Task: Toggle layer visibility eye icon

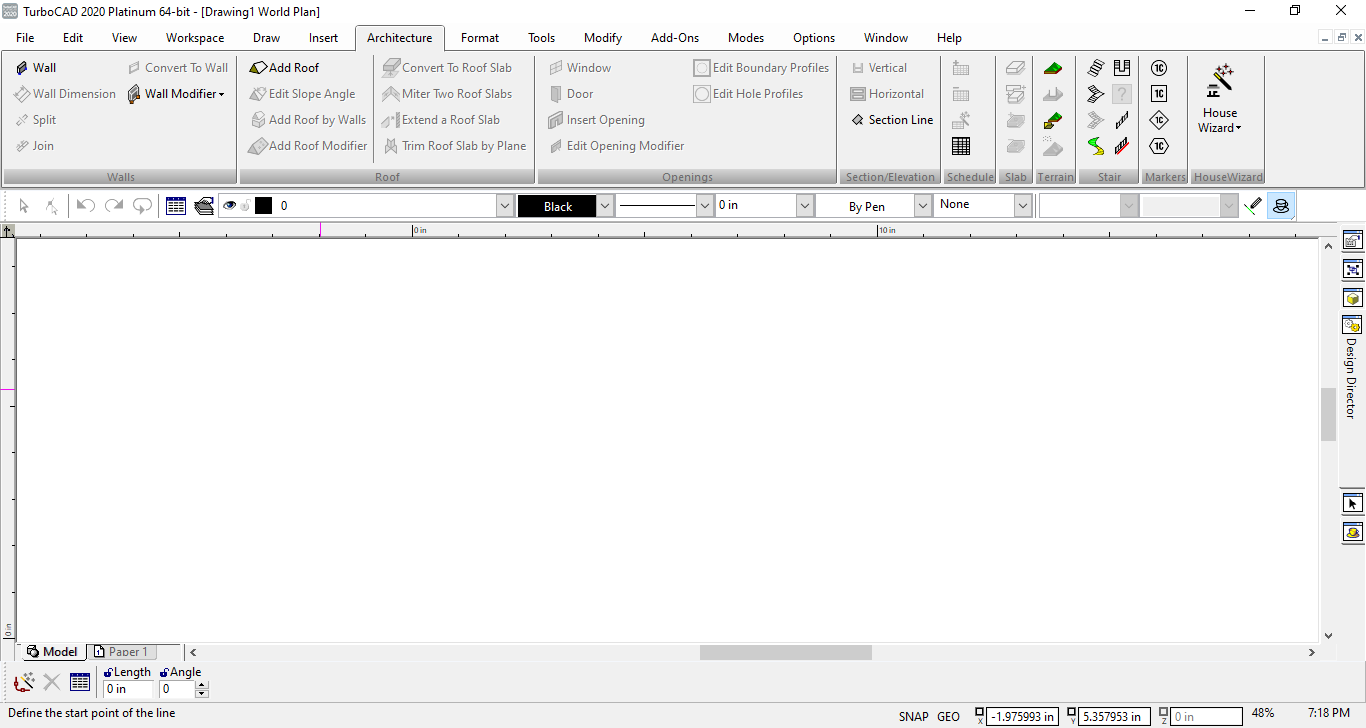Action: click(x=230, y=206)
